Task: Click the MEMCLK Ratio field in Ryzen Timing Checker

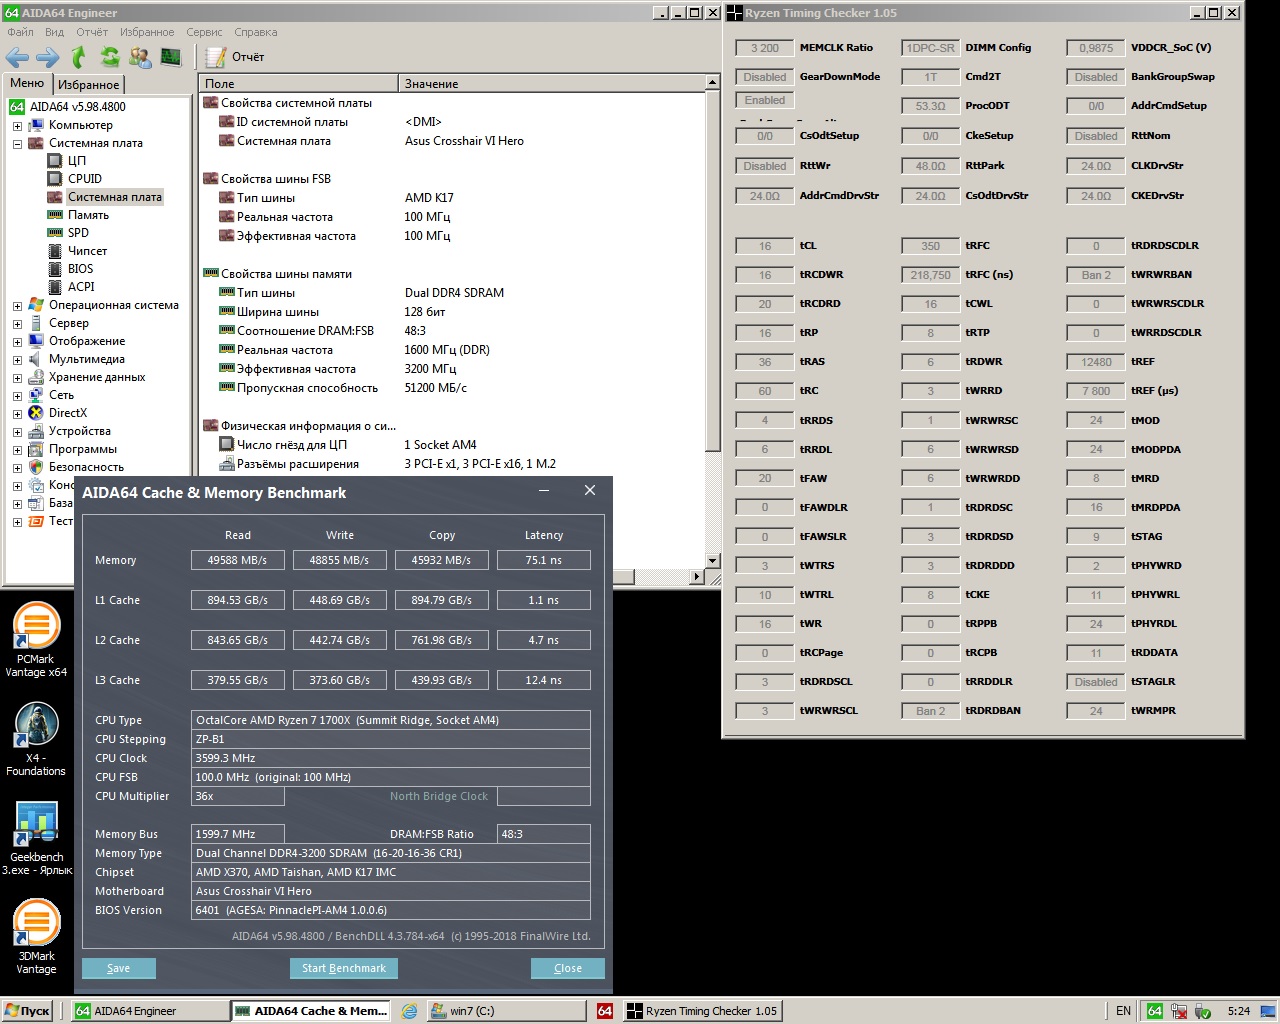Action: coord(765,48)
